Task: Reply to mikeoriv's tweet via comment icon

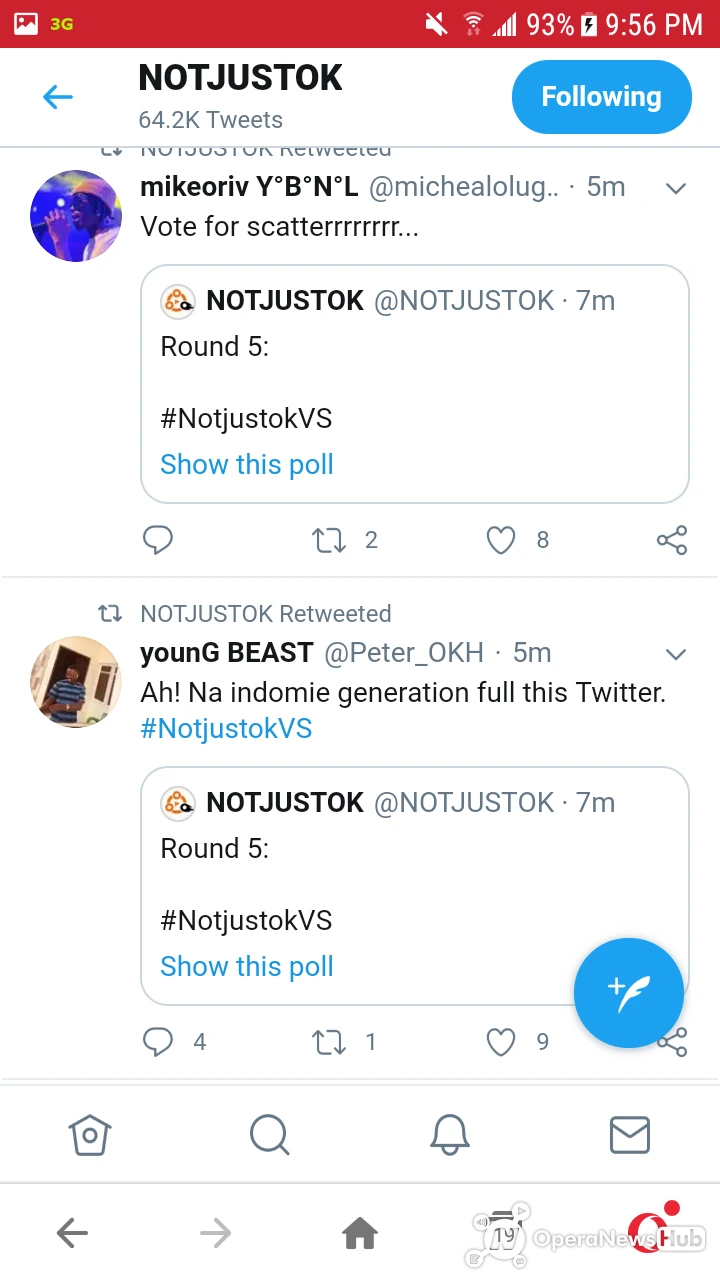Action: click(x=158, y=540)
